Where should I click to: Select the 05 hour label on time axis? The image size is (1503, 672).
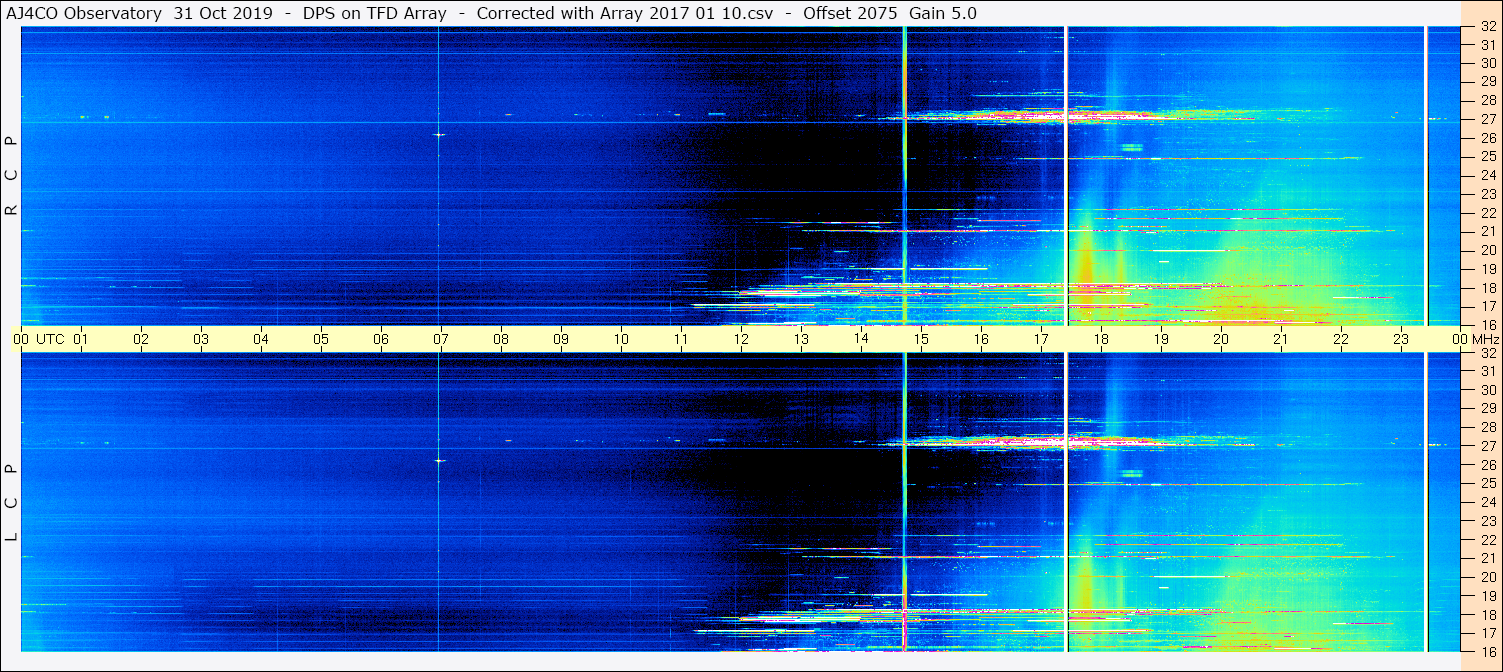[321, 339]
